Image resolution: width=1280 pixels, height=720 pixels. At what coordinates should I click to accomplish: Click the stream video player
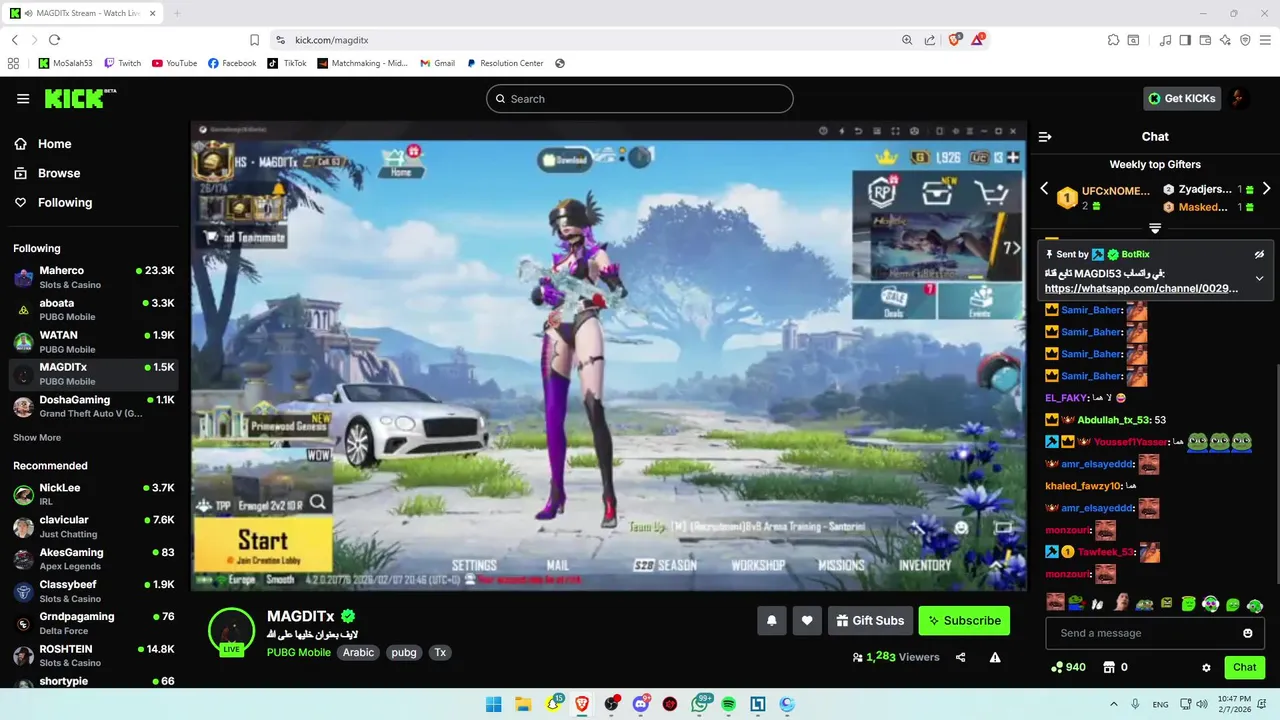coord(609,356)
